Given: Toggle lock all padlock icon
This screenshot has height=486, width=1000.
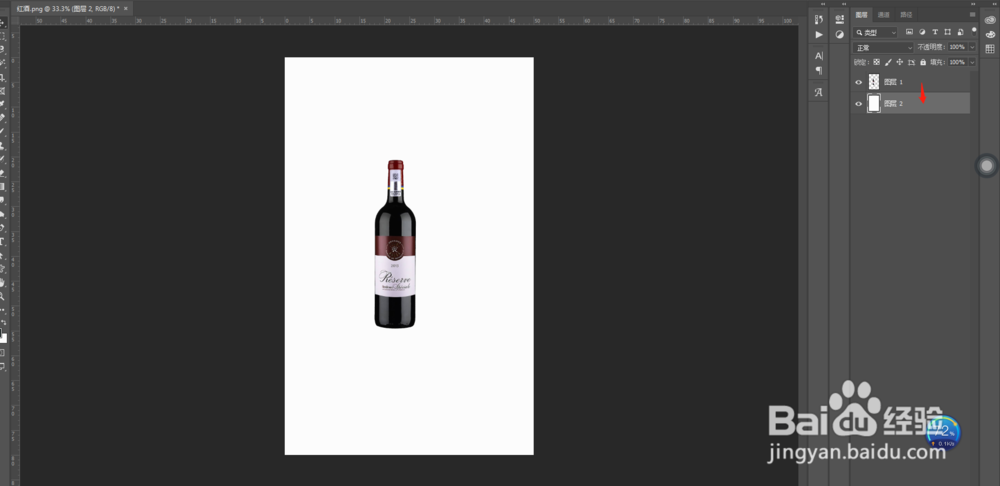Looking at the screenshot, I should [923, 62].
